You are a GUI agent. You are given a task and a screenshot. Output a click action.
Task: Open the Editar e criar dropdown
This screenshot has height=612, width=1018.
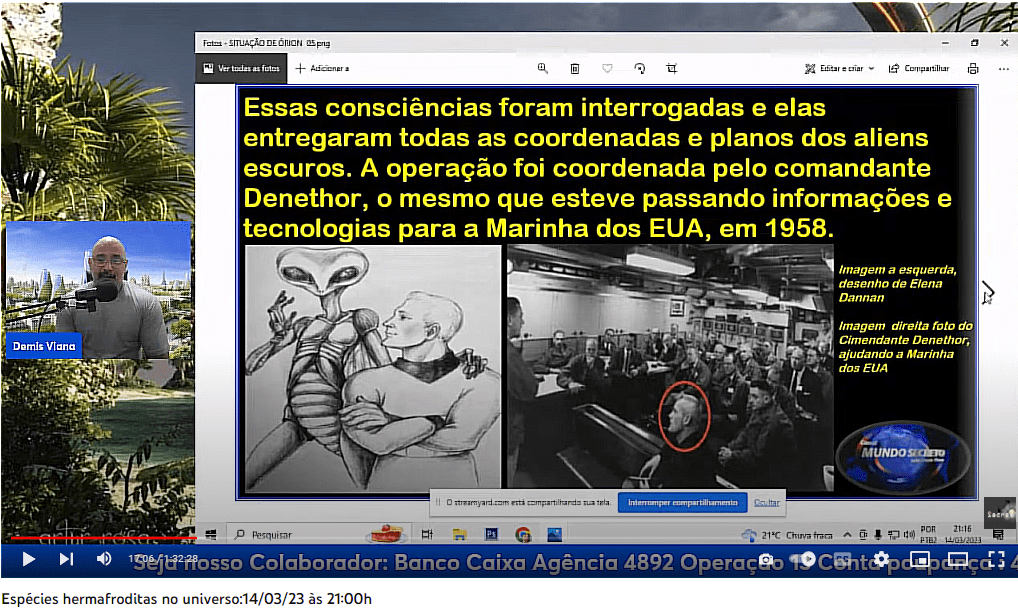point(840,68)
